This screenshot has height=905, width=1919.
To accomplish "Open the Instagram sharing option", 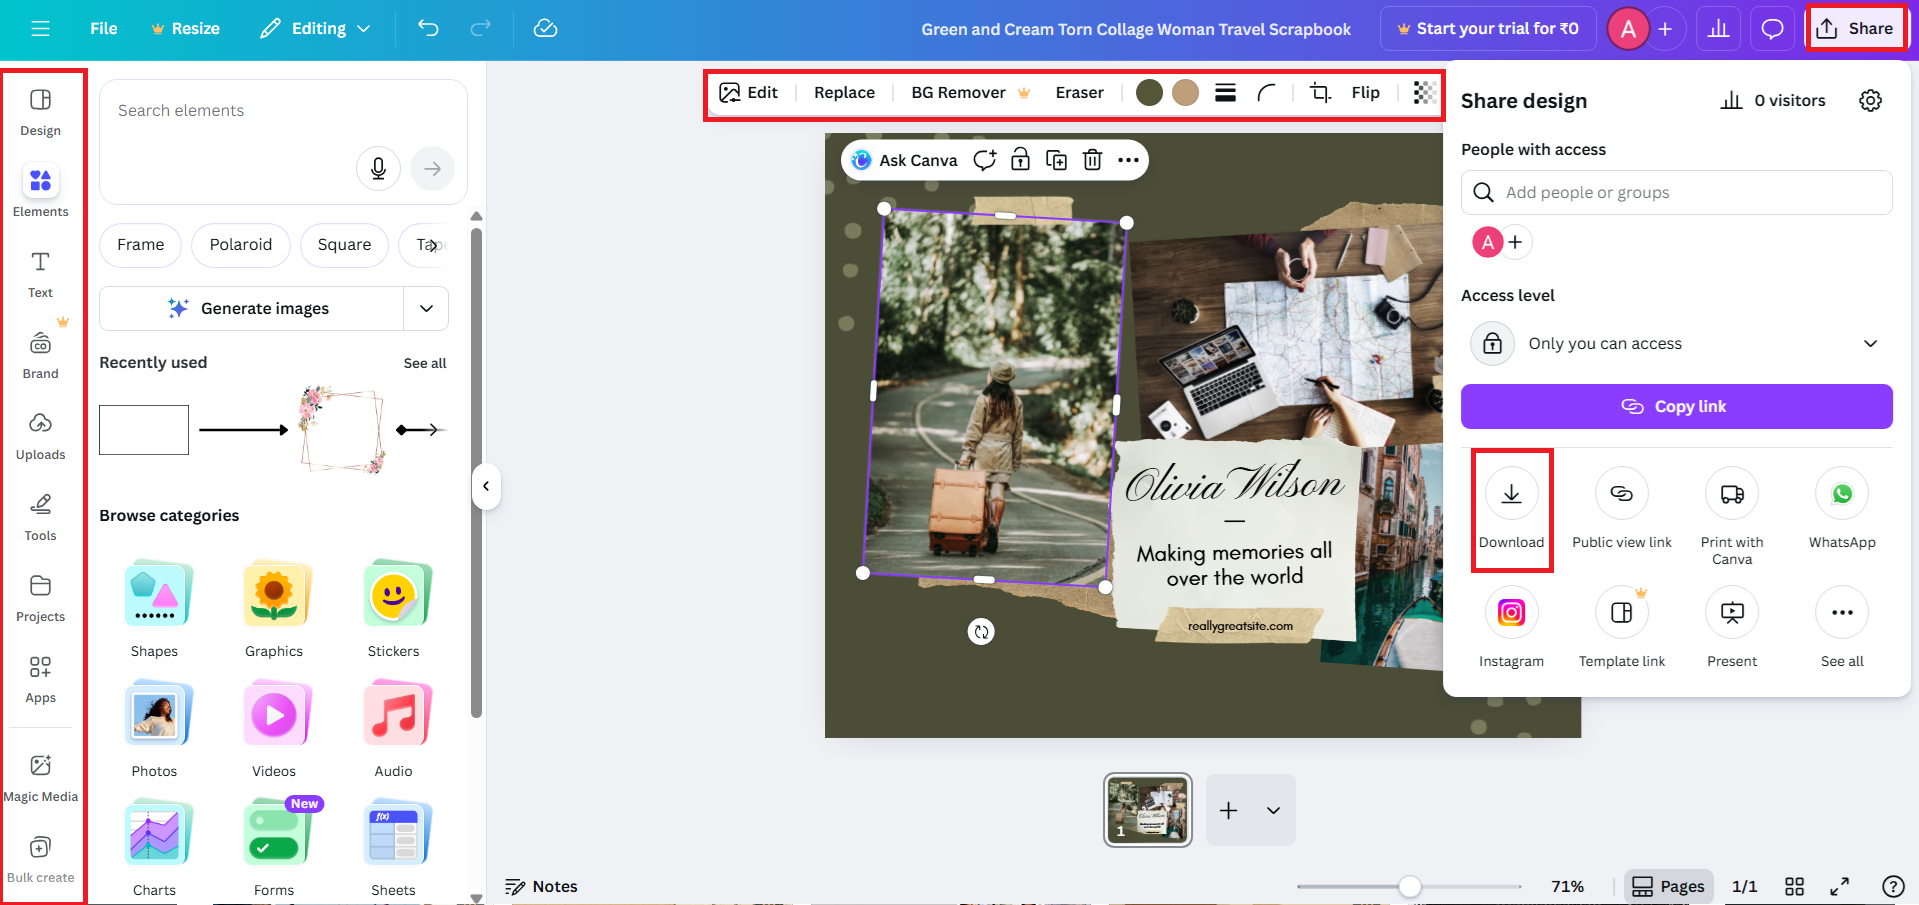I will click(x=1511, y=612).
